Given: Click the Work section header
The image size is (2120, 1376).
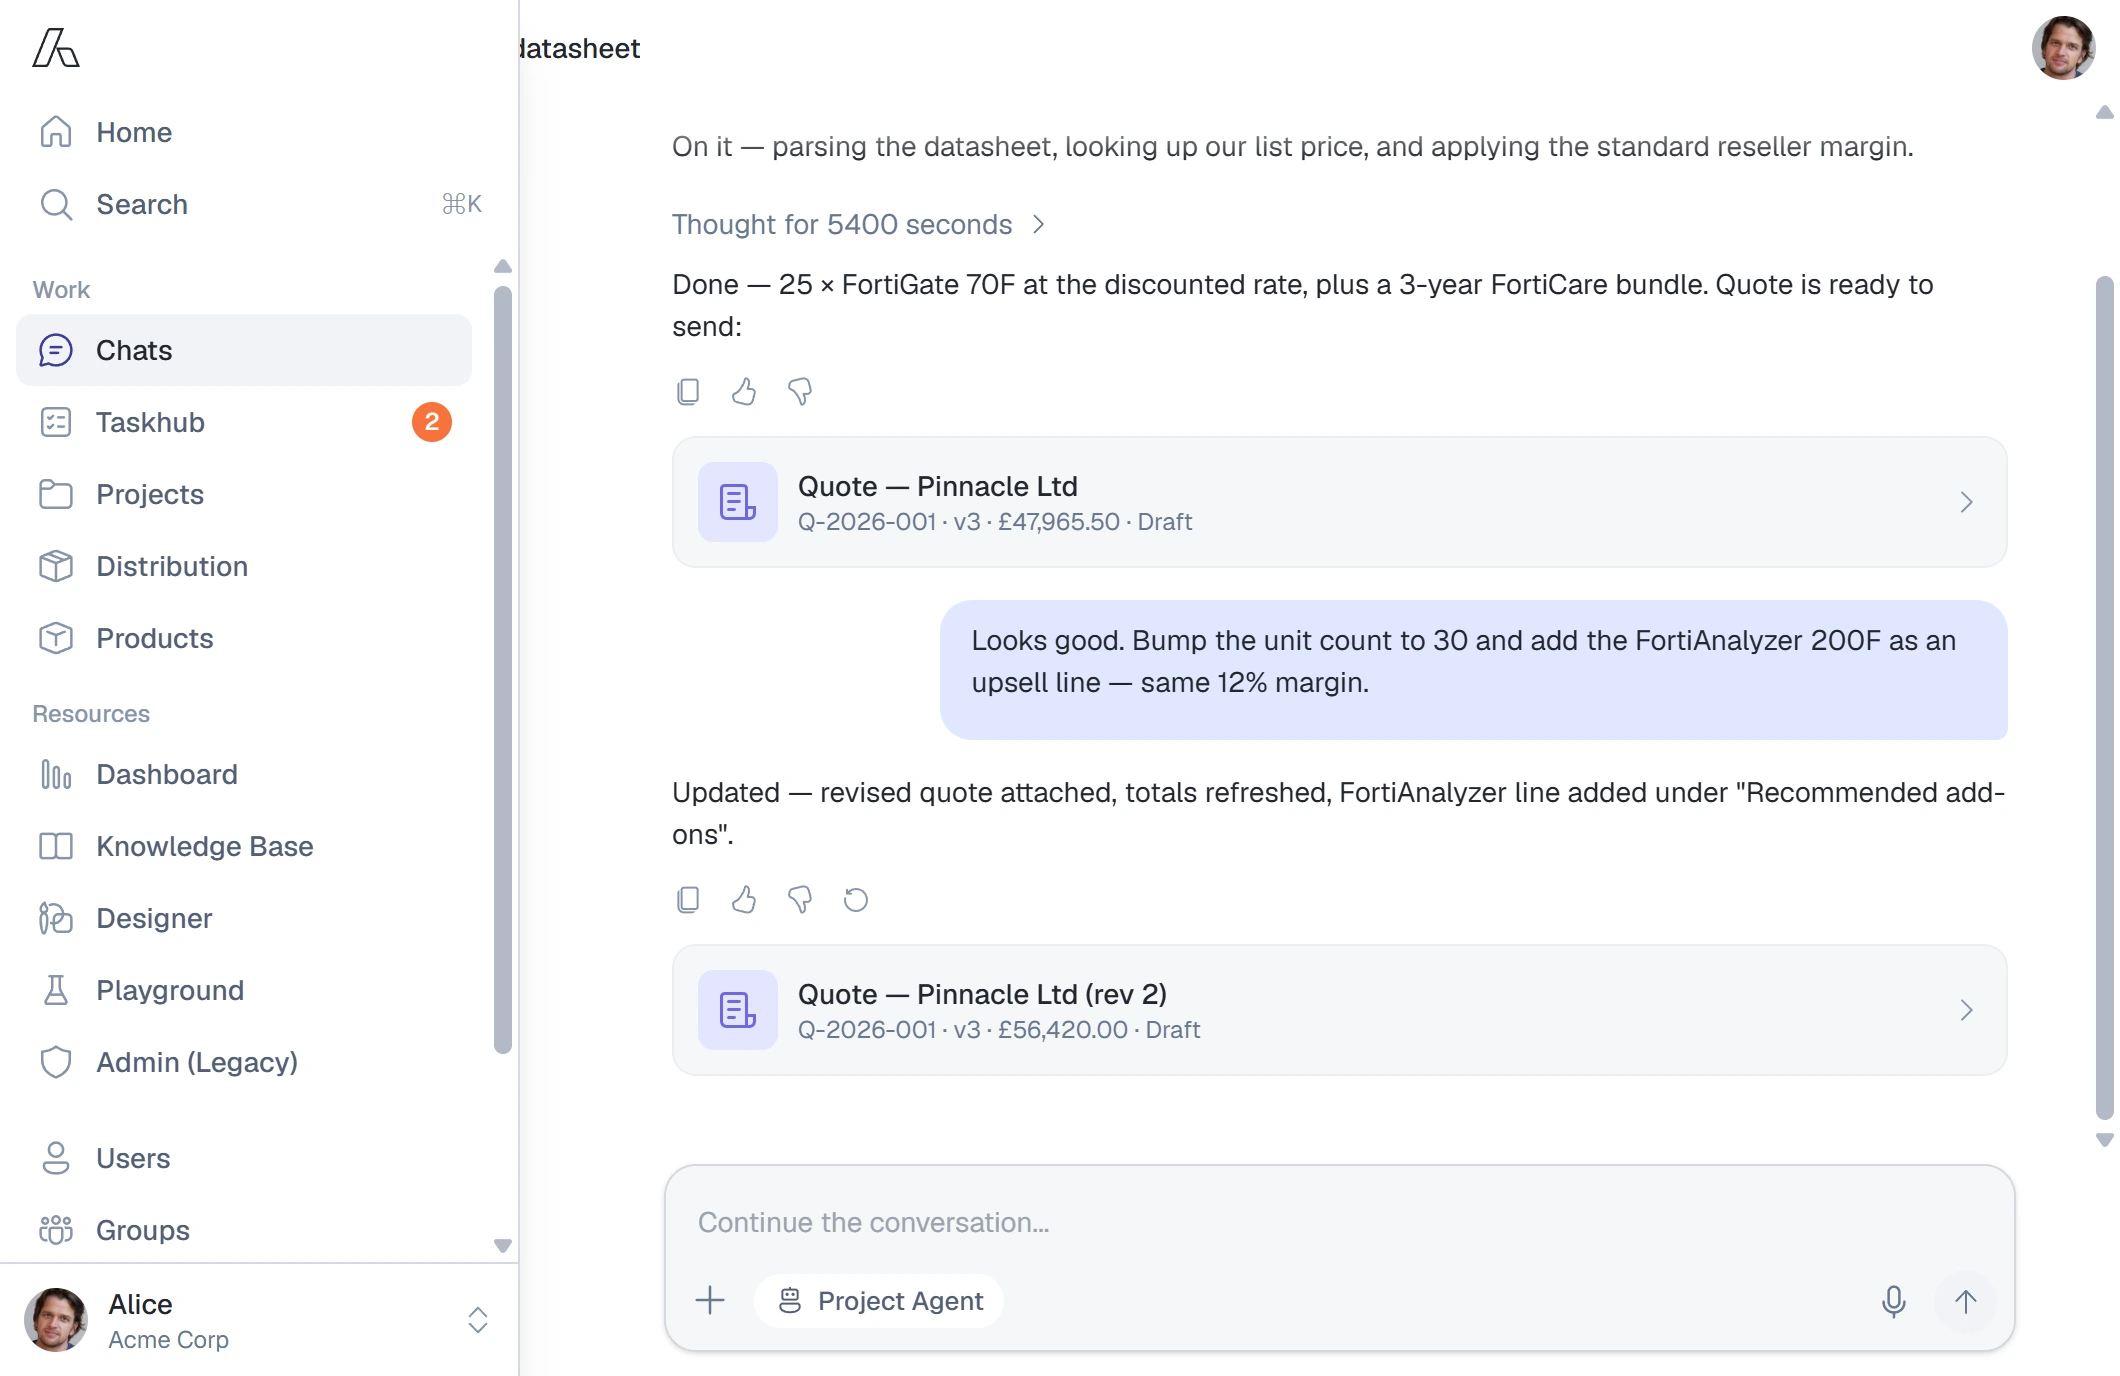Looking at the screenshot, I should coord(61,290).
